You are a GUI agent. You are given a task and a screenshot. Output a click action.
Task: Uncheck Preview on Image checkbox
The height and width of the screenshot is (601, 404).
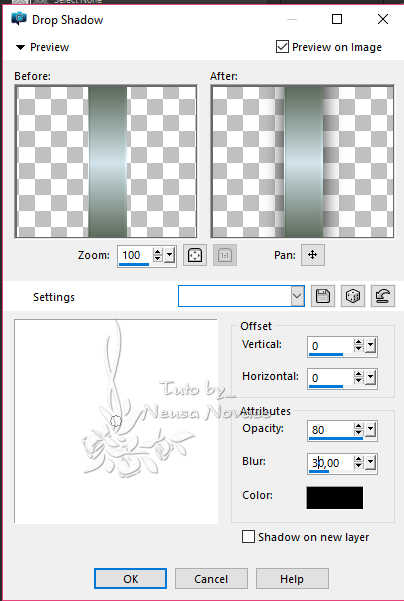tap(282, 47)
